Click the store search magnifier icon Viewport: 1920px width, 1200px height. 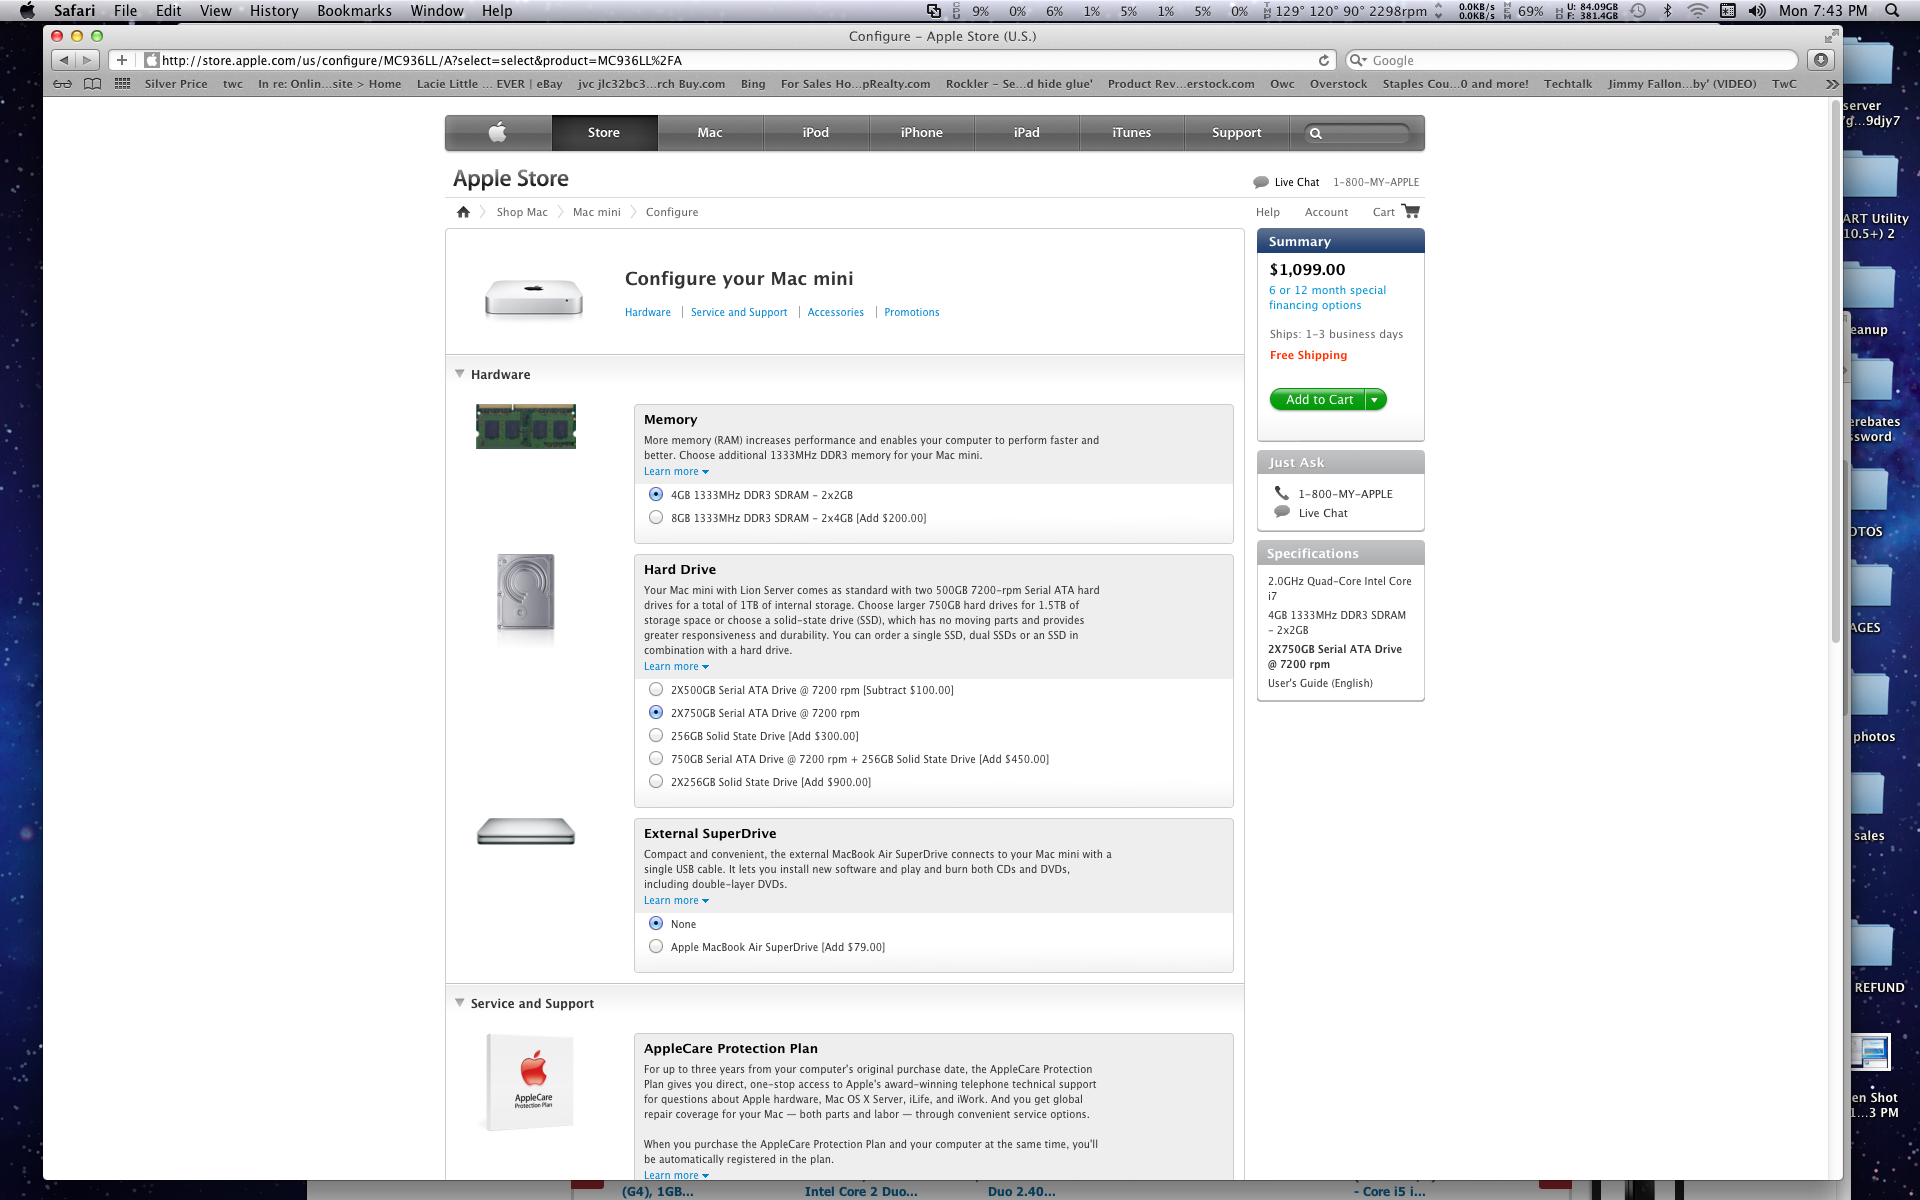tap(1316, 133)
